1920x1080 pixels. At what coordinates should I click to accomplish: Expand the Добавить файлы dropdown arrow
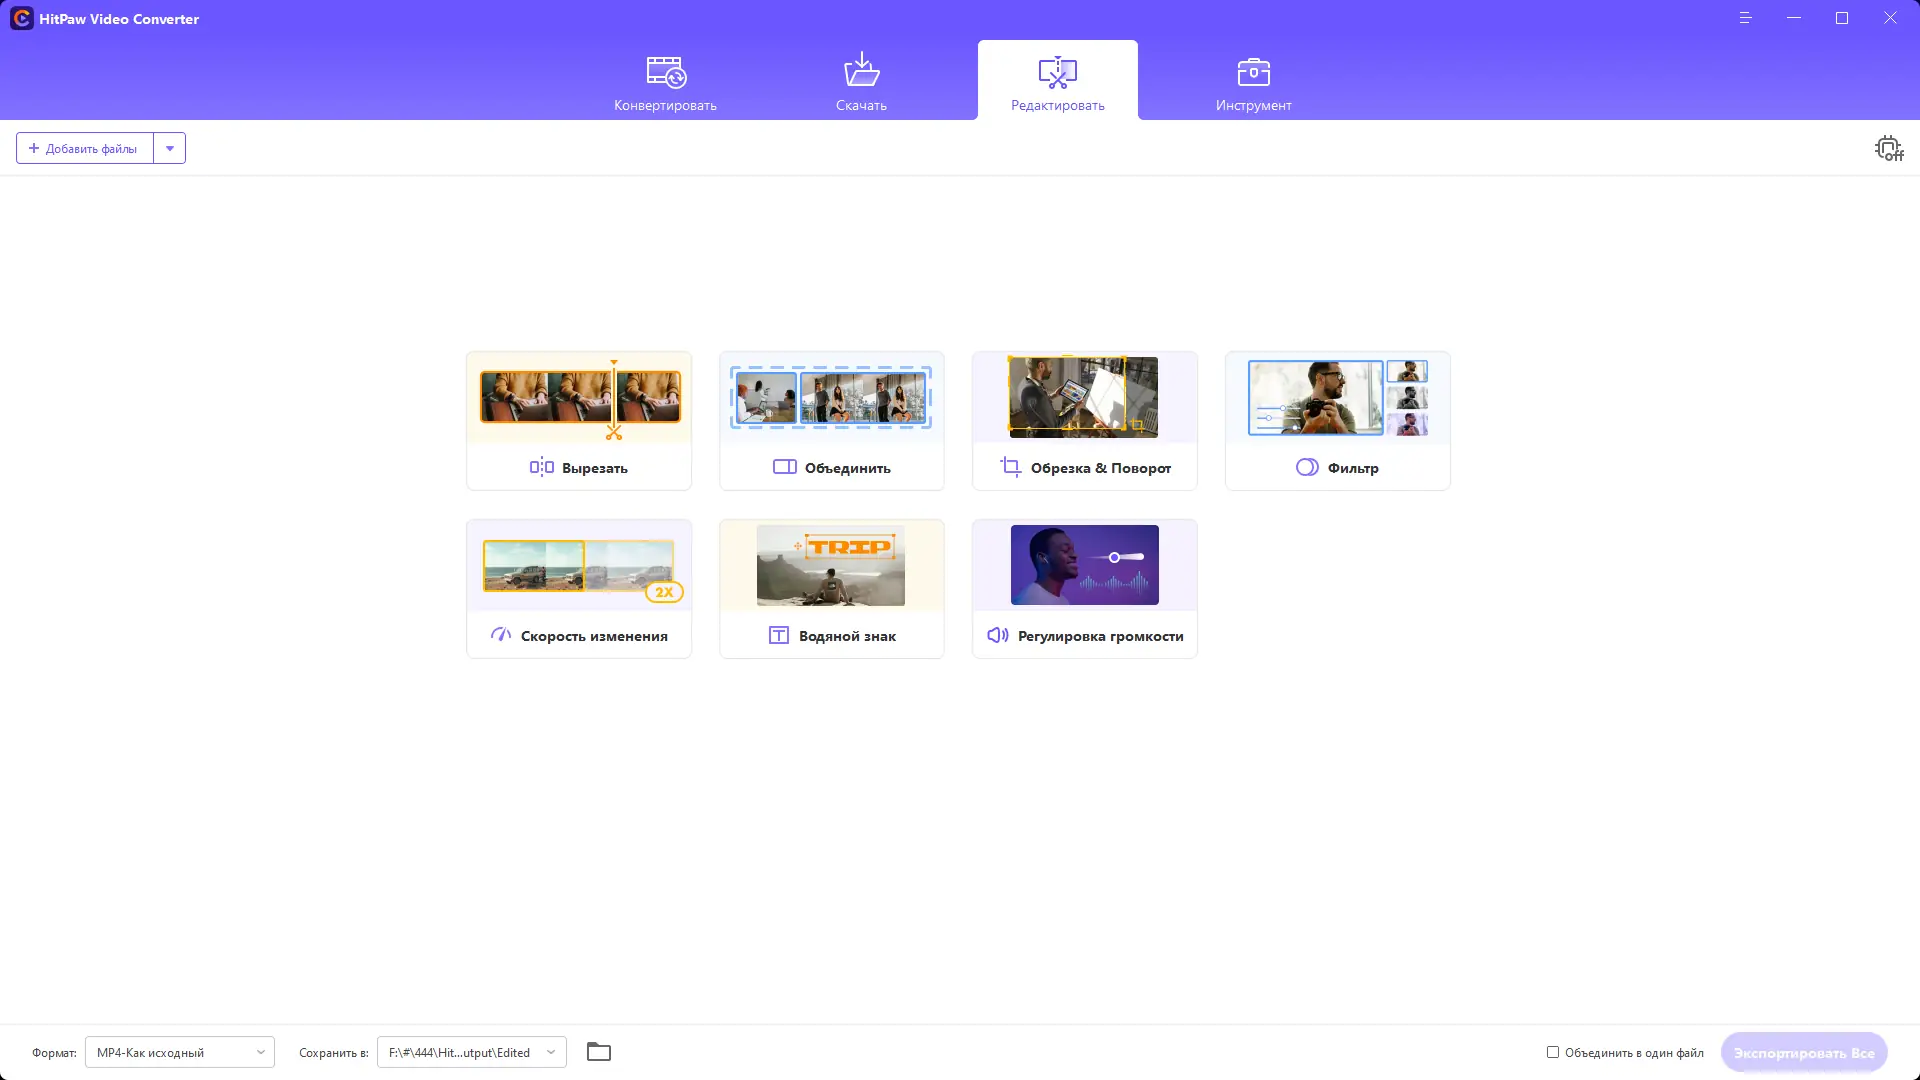170,148
